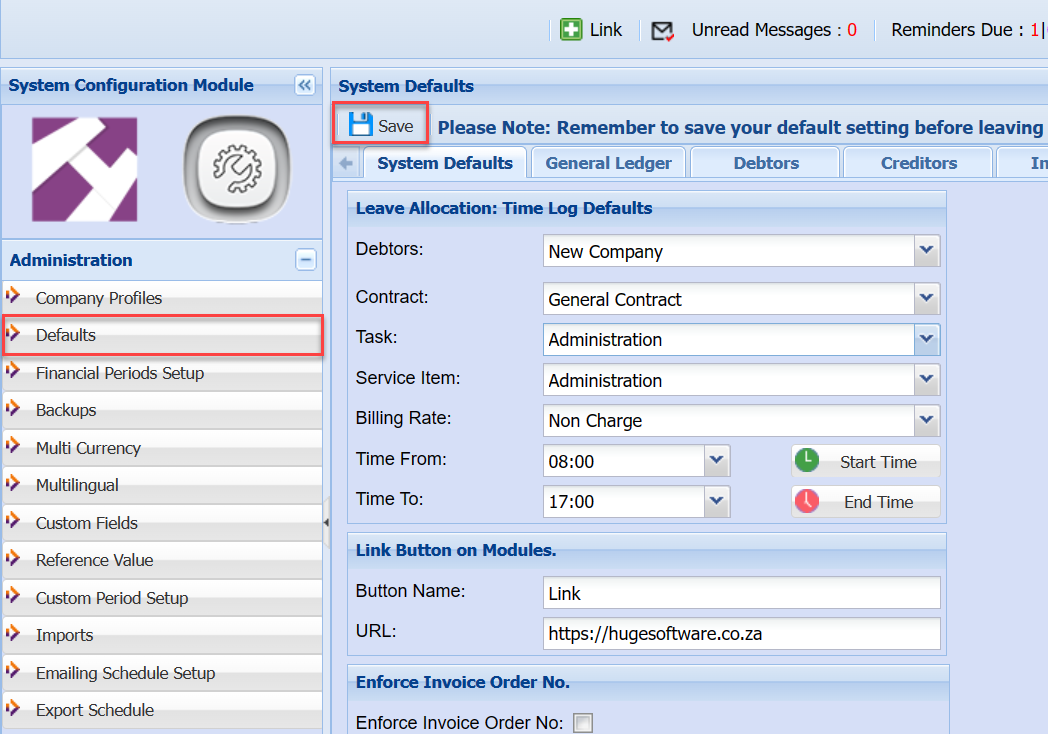
Task: Switch to the Creditors tab
Action: pos(918,163)
